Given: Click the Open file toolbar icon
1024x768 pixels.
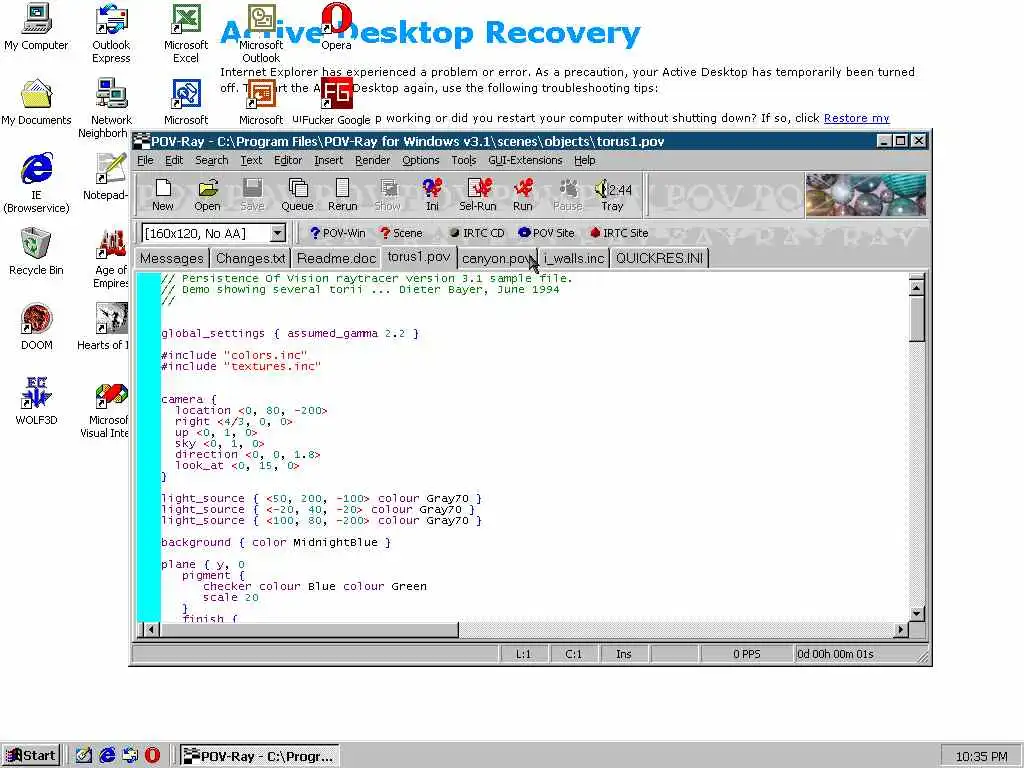Looking at the screenshot, I should pos(207,195).
